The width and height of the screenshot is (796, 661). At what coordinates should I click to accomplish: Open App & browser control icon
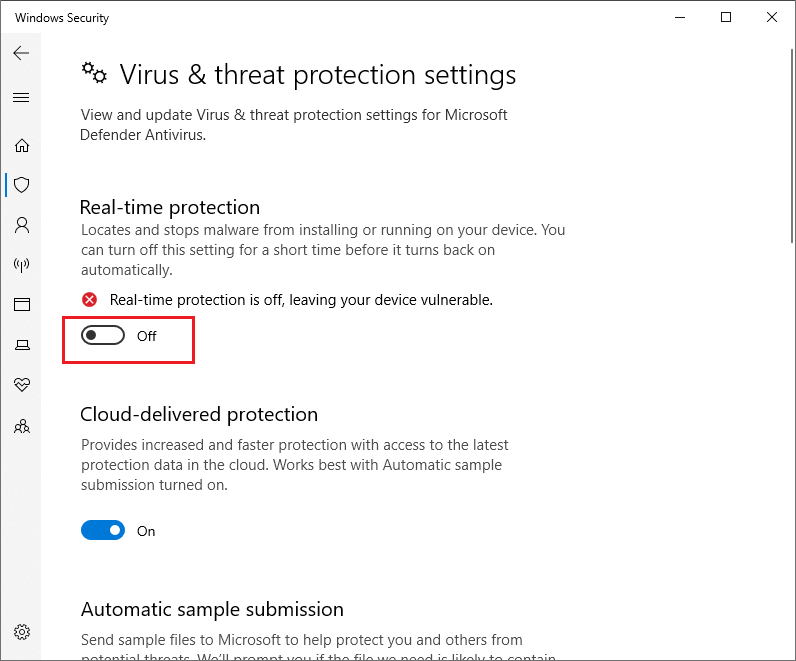[22, 304]
